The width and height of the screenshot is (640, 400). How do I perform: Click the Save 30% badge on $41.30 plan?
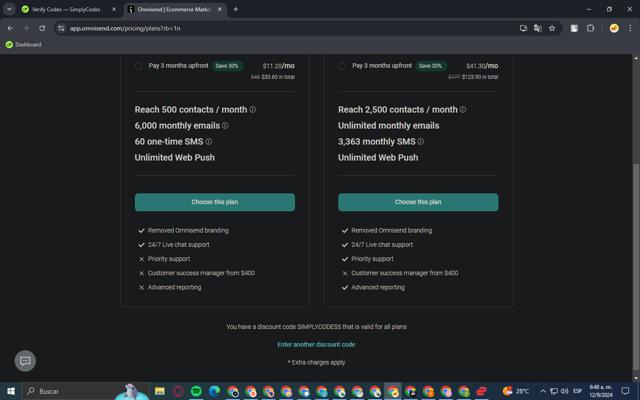[x=430, y=66]
